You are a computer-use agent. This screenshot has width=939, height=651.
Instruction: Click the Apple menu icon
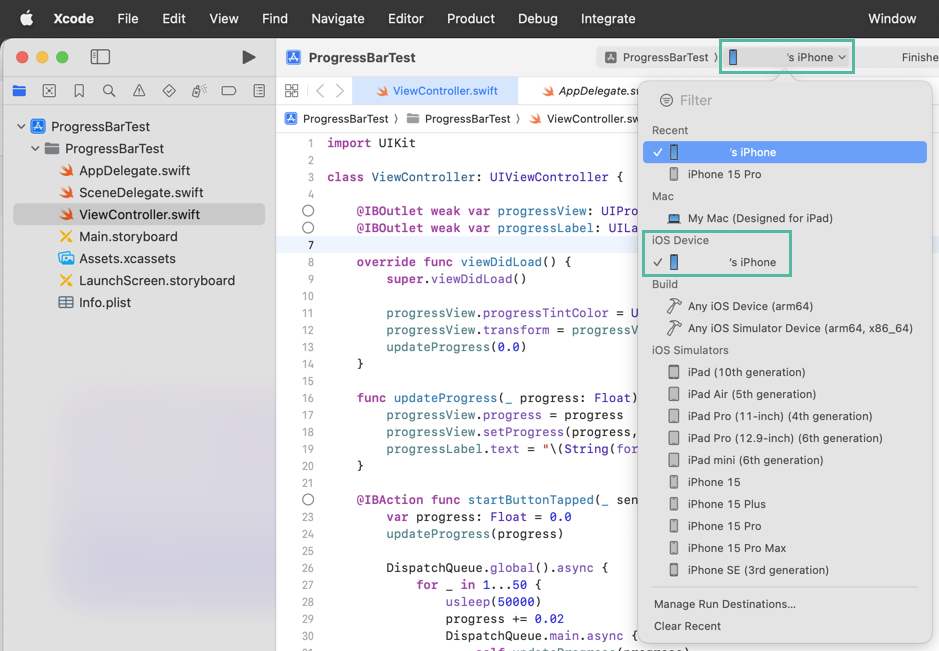point(27,19)
